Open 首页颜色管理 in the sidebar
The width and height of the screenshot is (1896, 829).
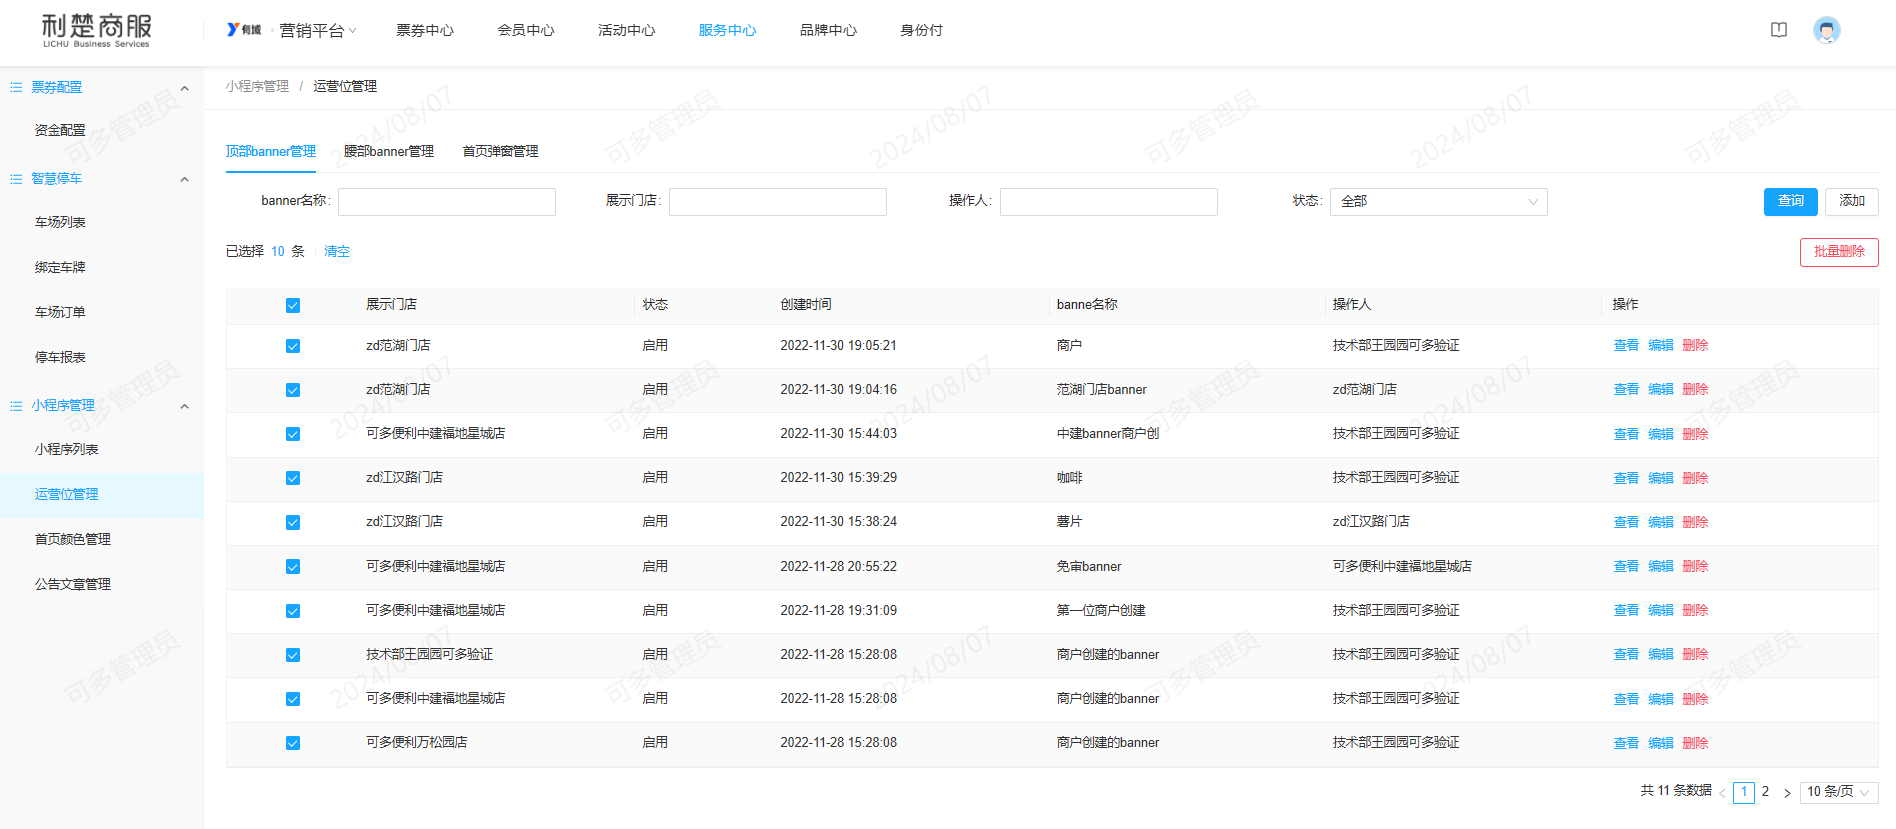click(73, 540)
